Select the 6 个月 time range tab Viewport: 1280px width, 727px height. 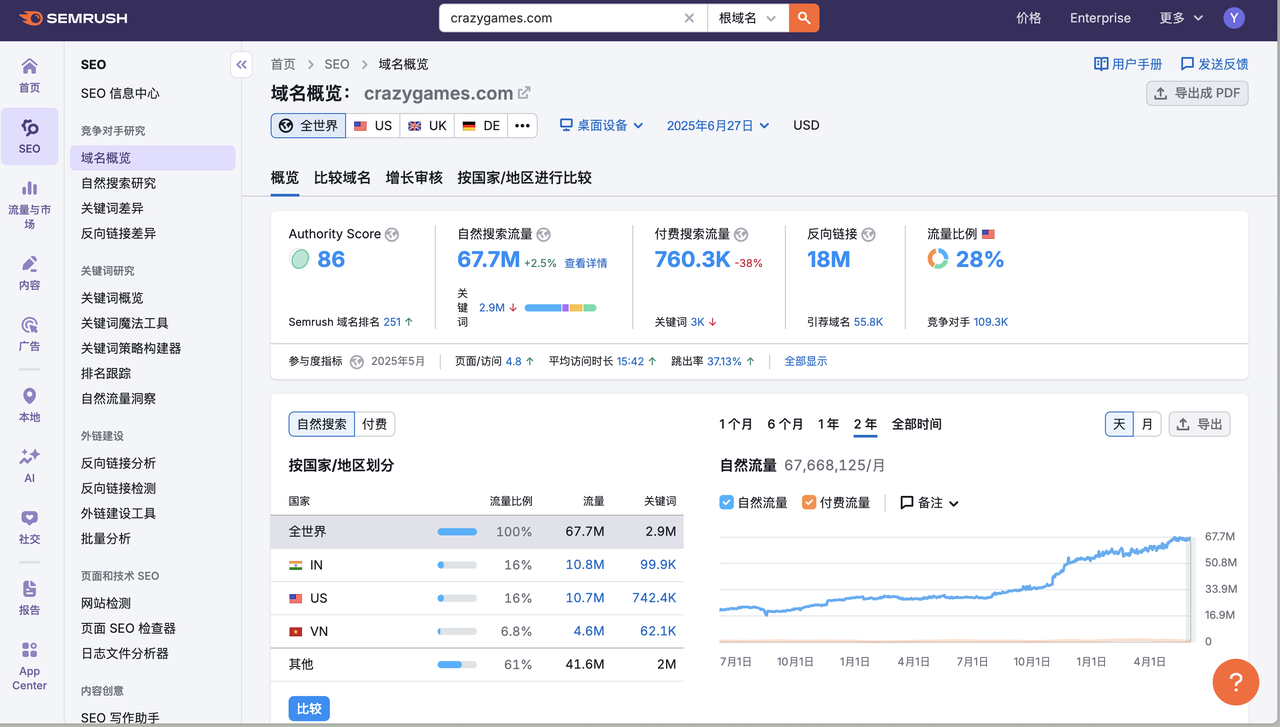tap(785, 424)
